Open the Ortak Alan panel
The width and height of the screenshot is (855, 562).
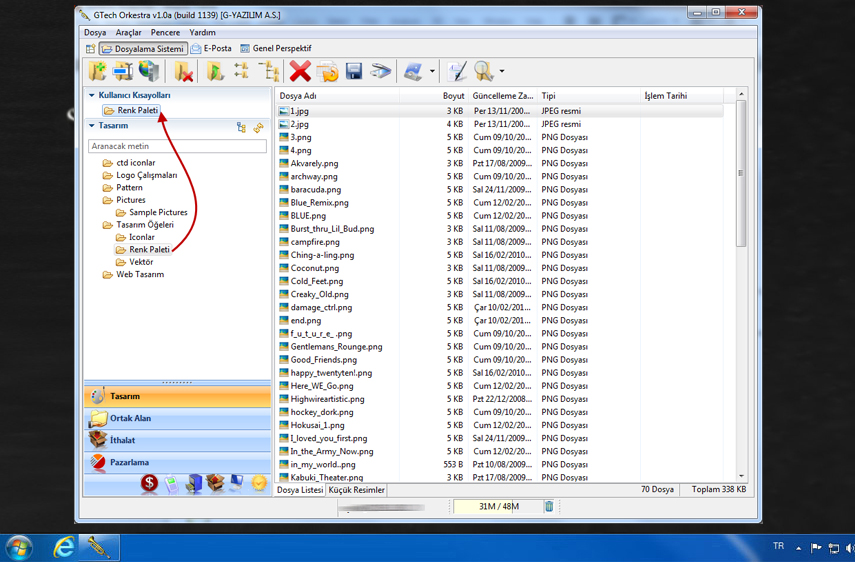point(130,418)
